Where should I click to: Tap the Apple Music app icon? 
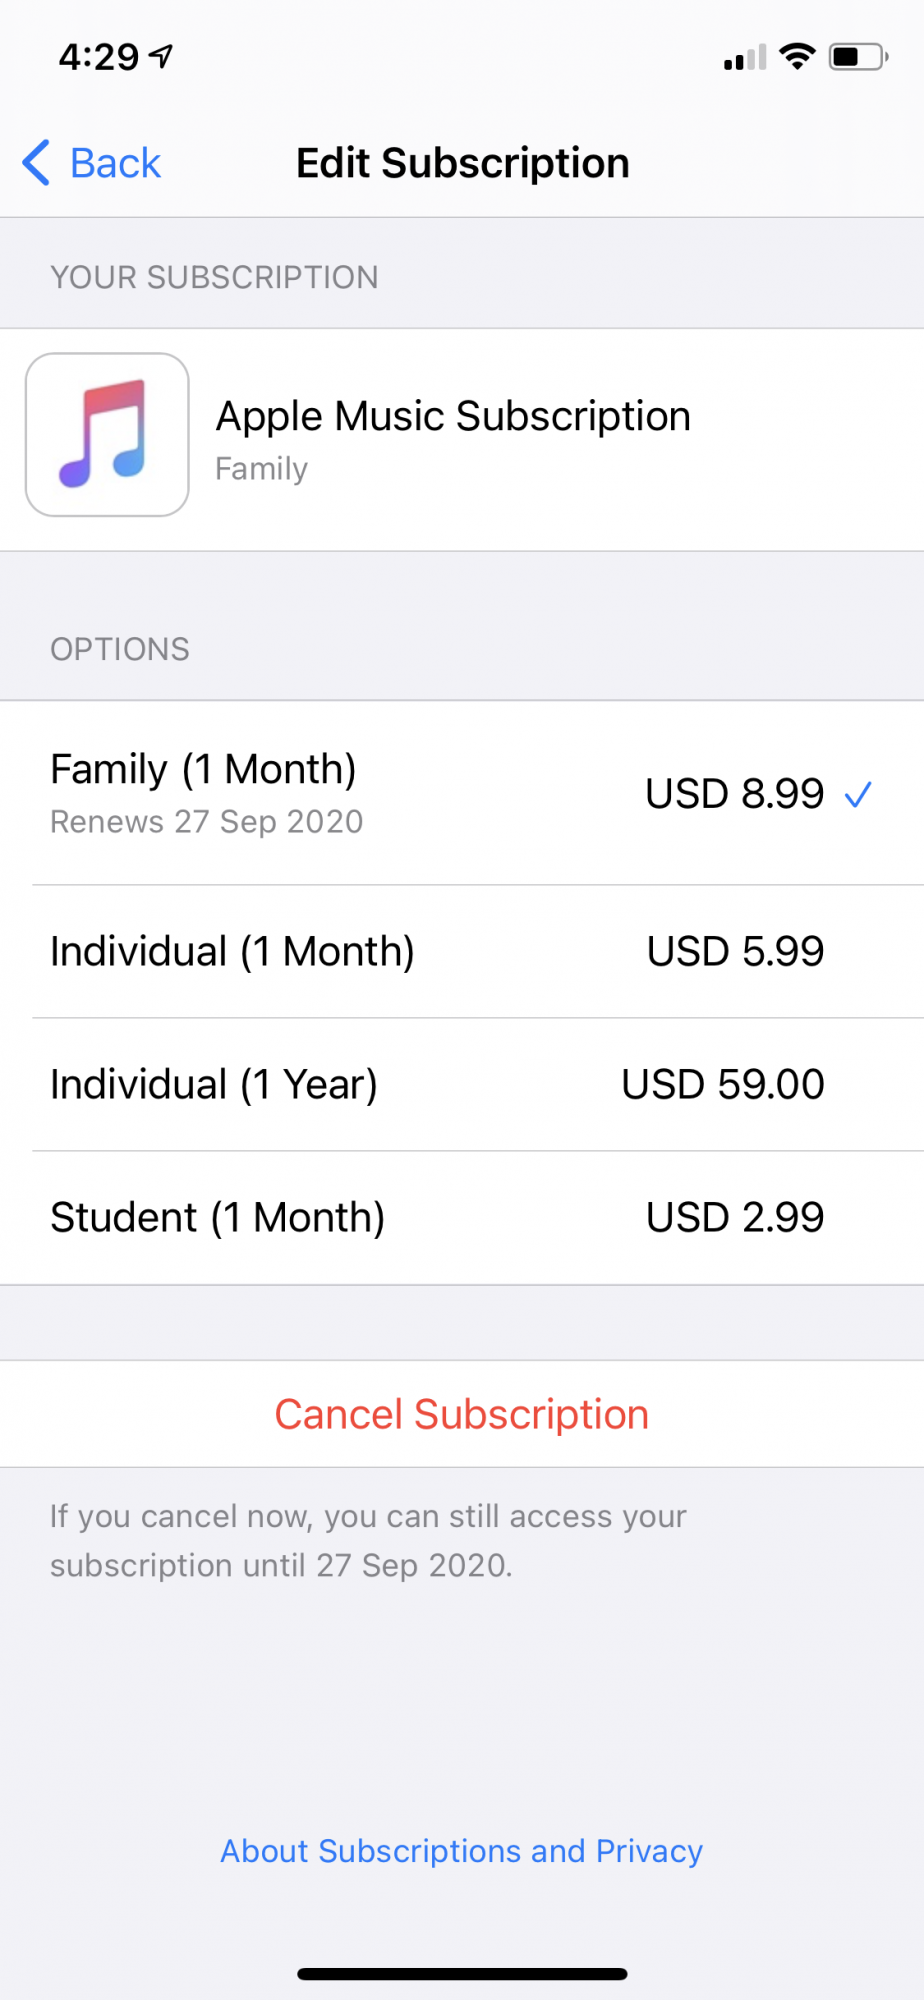click(x=107, y=435)
